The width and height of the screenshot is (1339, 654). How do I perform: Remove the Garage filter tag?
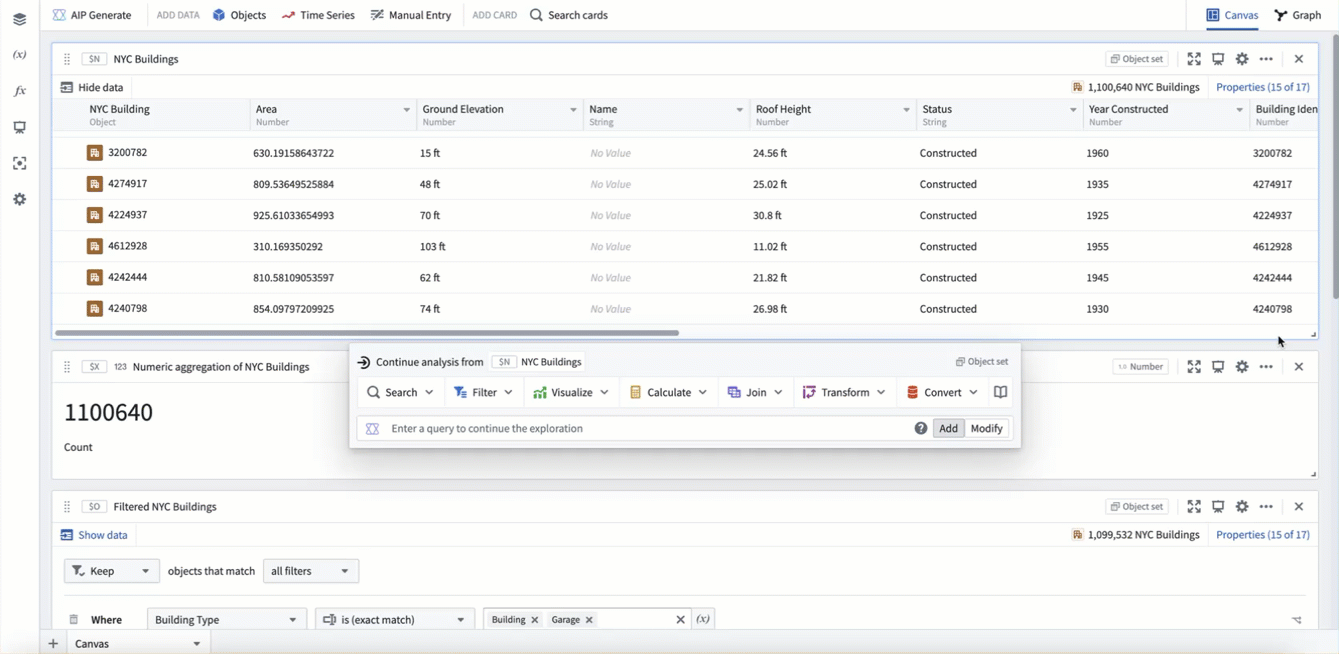589,620
